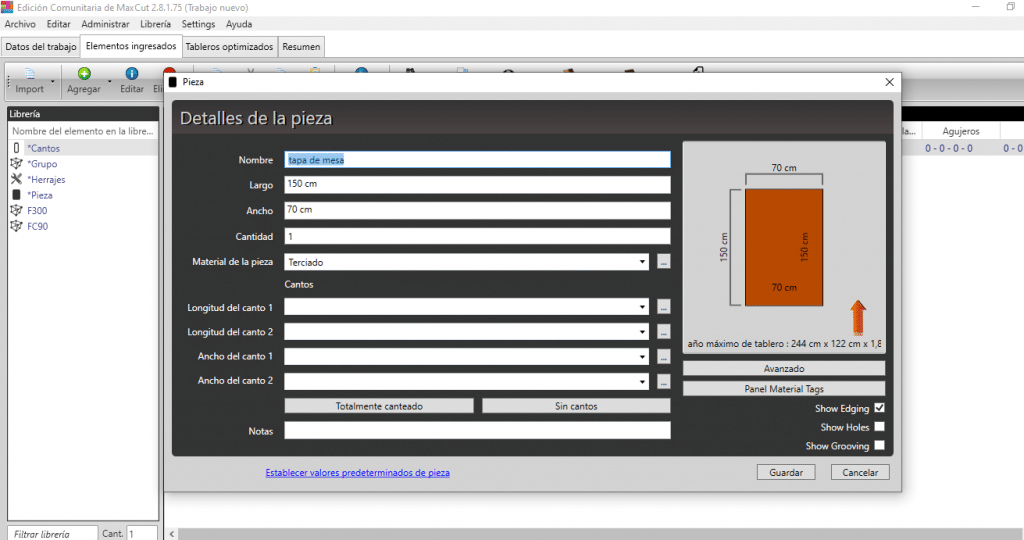
Task: Click the Guardar button
Action: coord(786,472)
